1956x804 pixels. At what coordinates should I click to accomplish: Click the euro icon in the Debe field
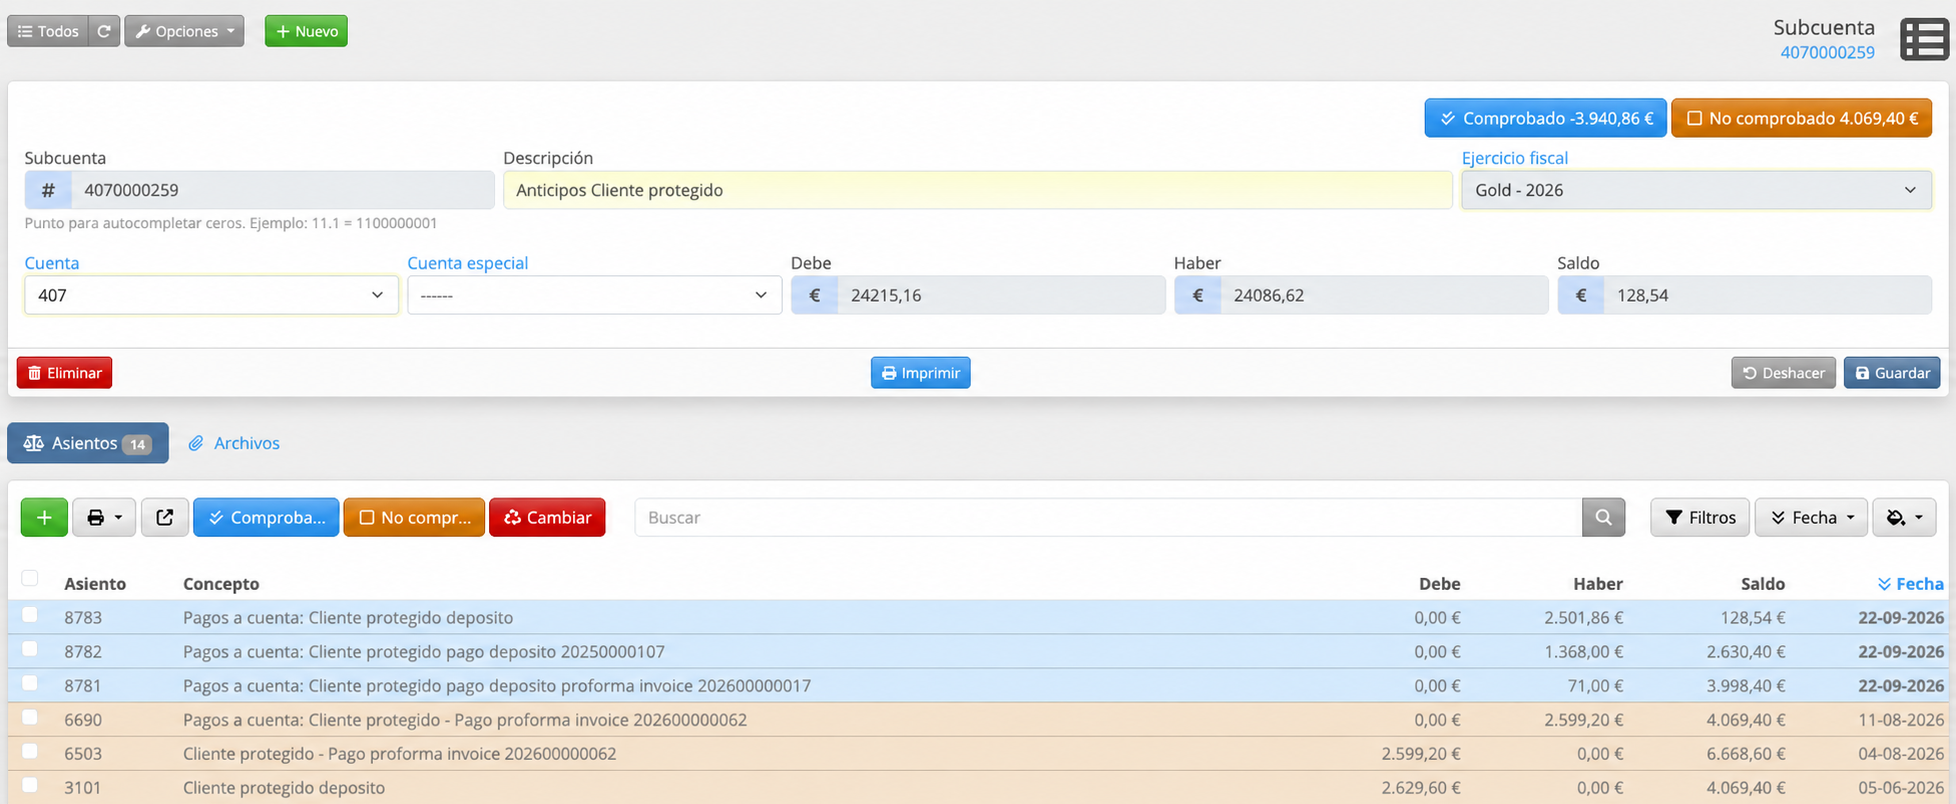coord(815,295)
